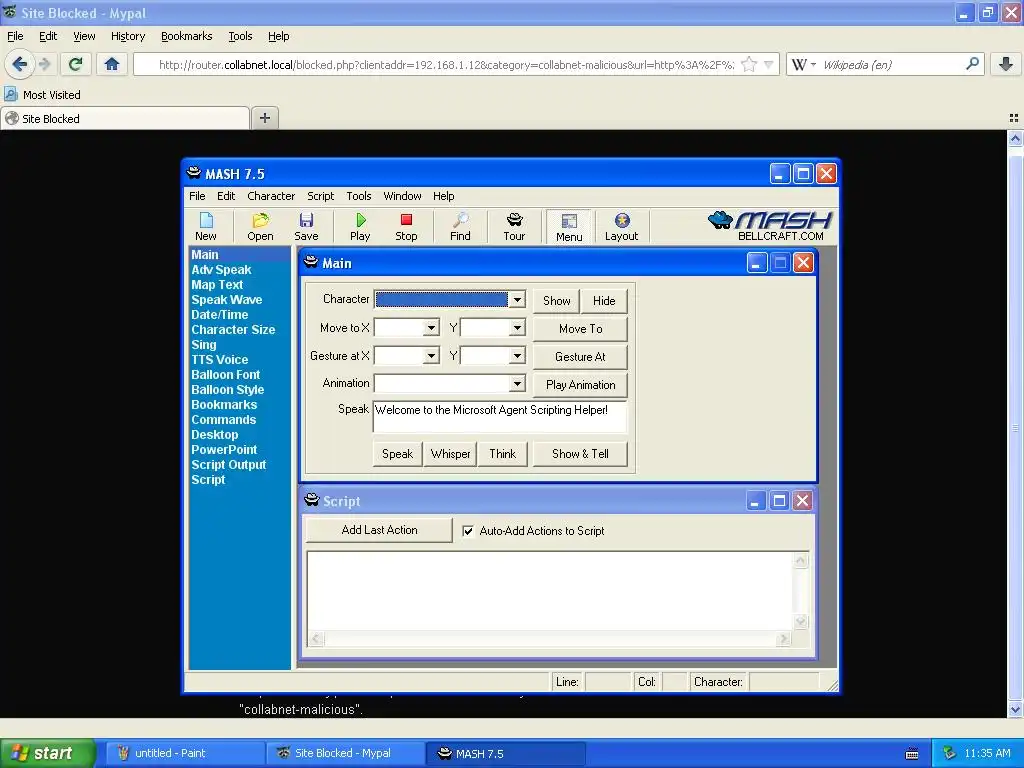The image size is (1024, 768).
Task: Open a new browser tab with plus button
Action: coord(264,118)
